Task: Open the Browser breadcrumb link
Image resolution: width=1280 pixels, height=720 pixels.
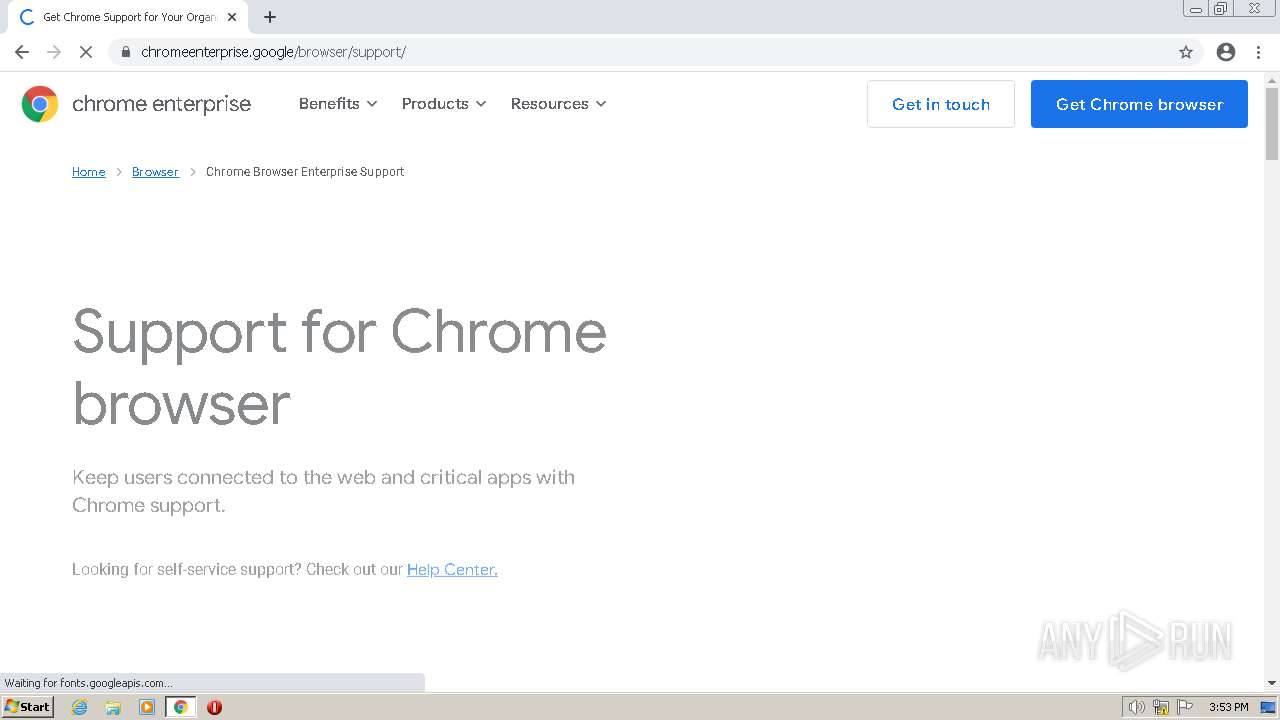Action: click(155, 172)
